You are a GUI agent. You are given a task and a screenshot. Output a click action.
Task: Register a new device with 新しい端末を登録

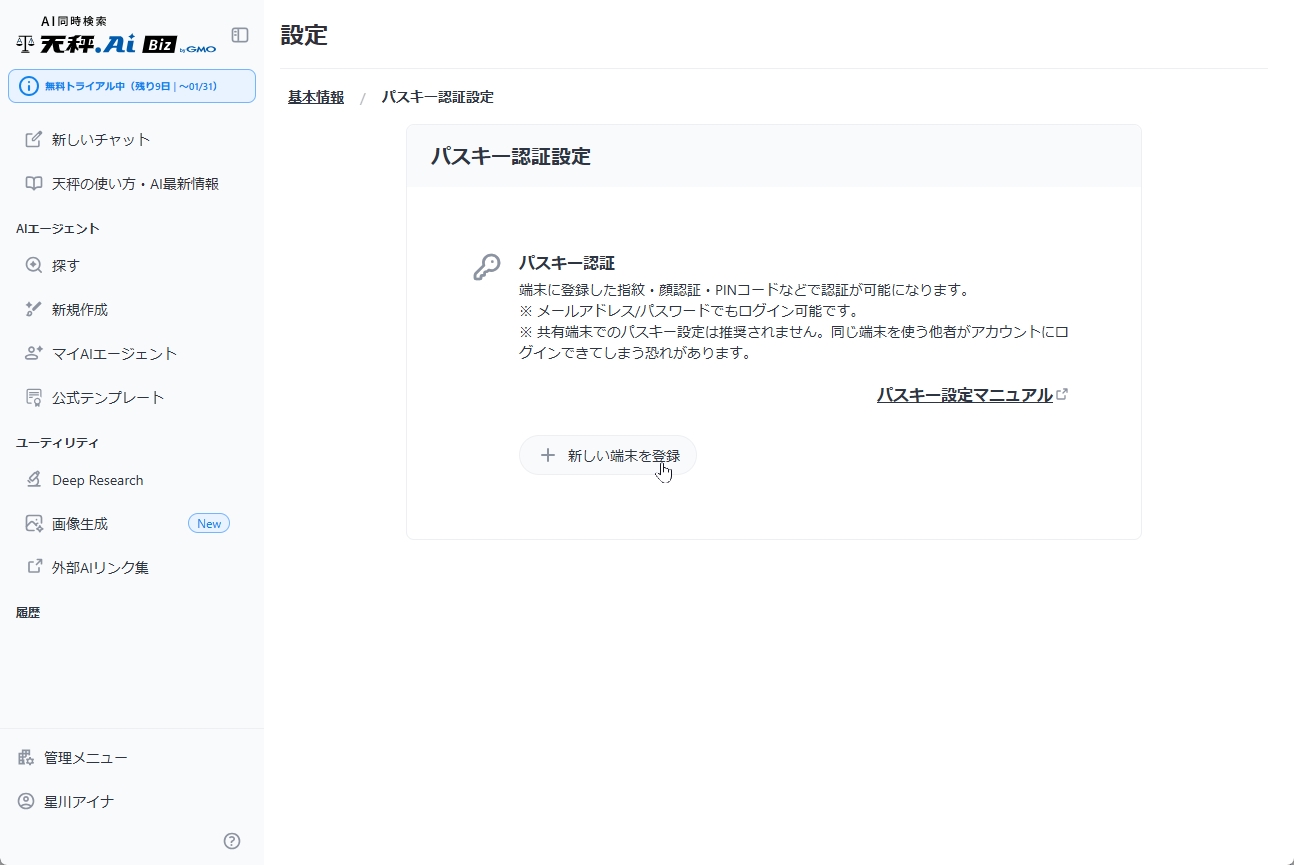[608, 455]
